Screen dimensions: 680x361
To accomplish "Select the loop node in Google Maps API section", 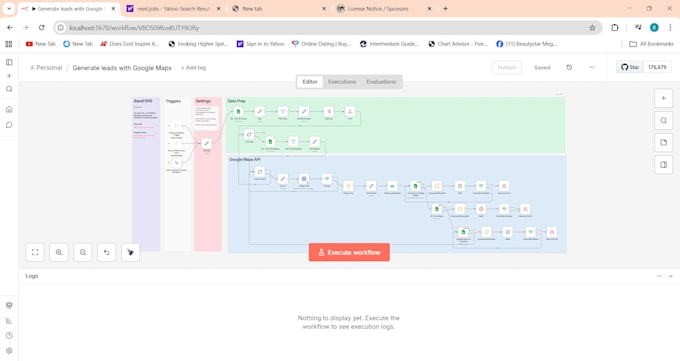I will (259, 172).
